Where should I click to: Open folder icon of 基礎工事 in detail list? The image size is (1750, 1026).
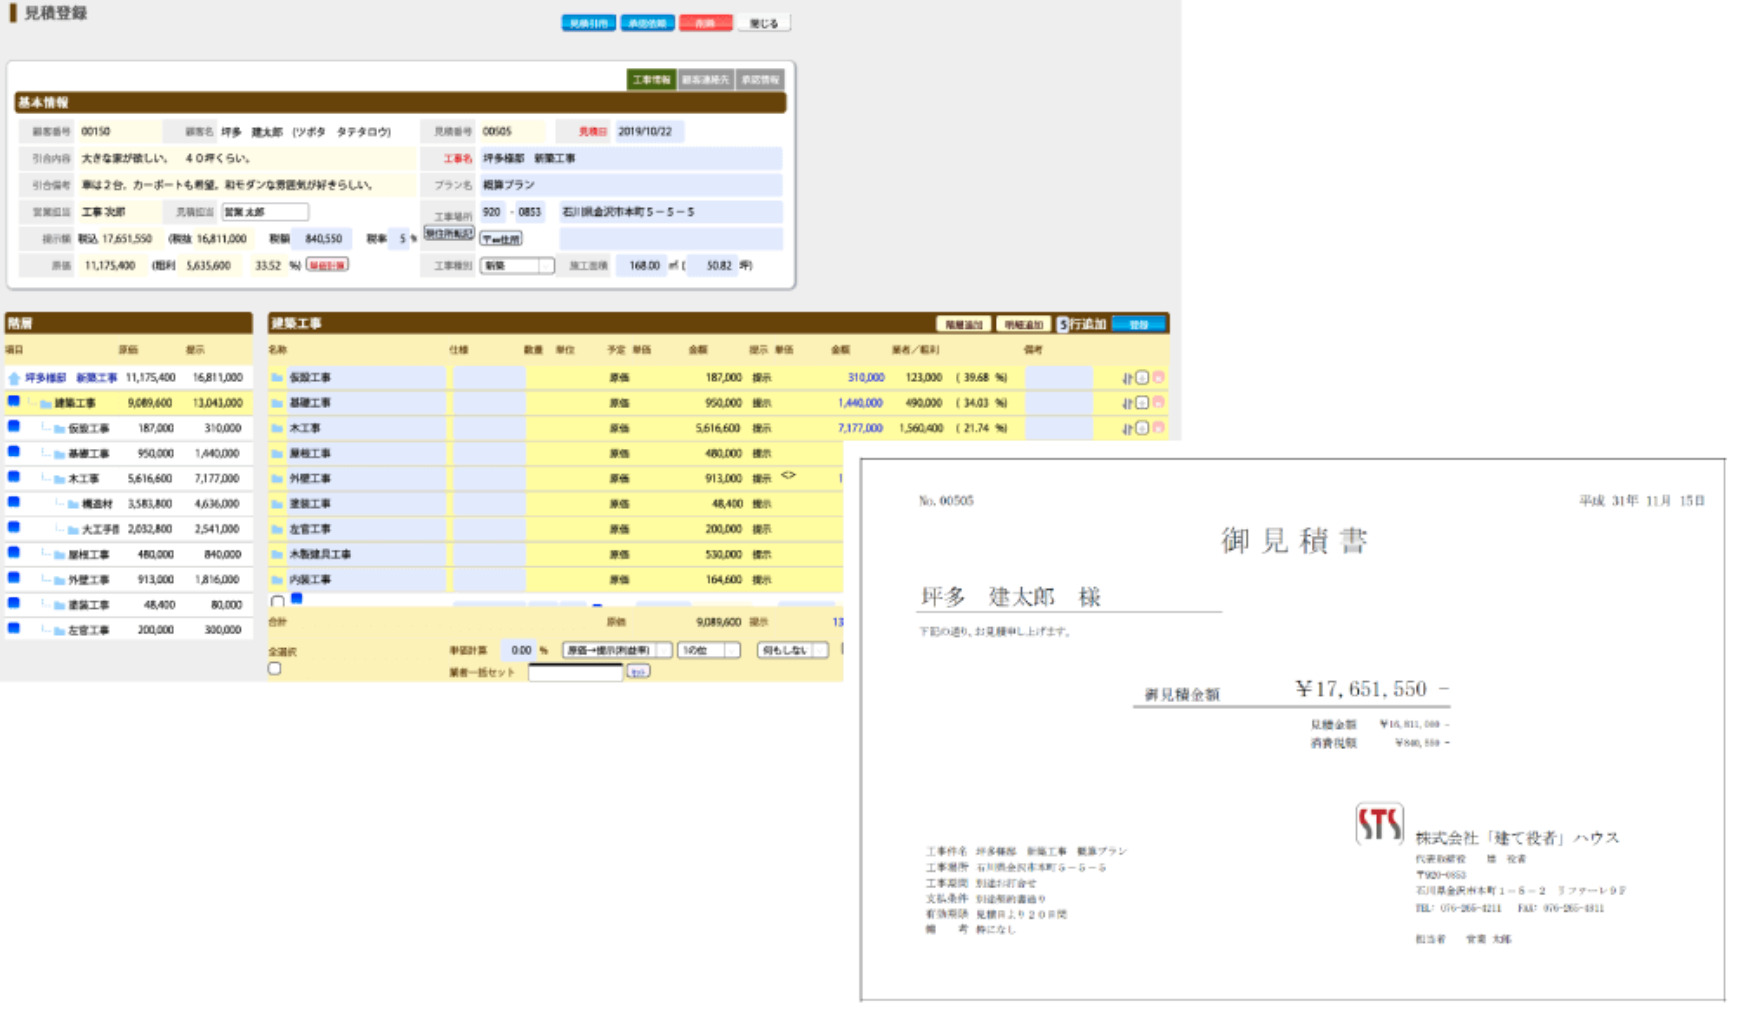(277, 403)
